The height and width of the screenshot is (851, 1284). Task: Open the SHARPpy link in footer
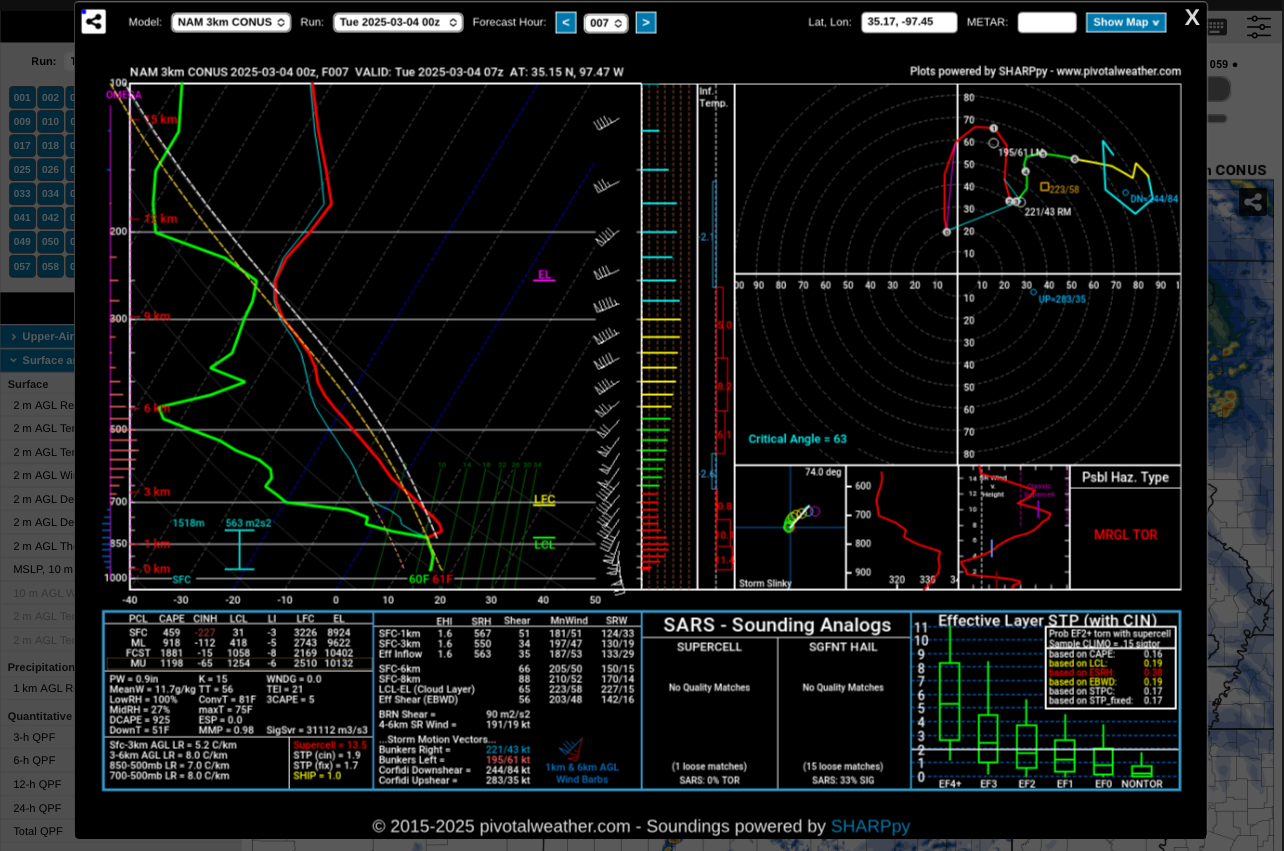pyautogui.click(x=870, y=826)
